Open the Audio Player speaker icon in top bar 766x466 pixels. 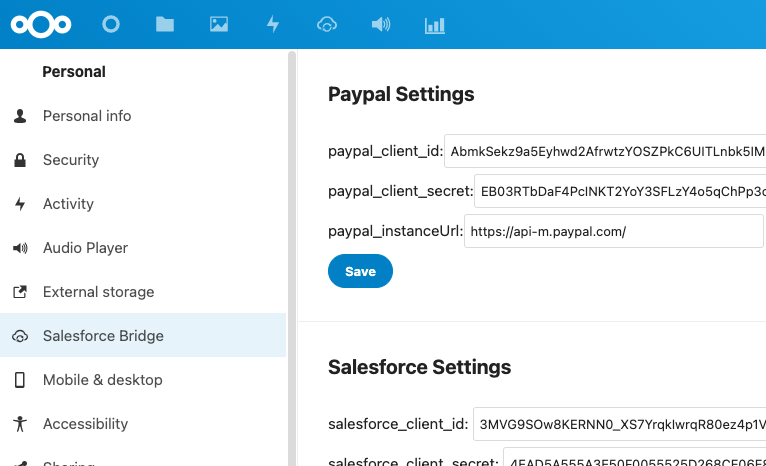(x=381, y=24)
